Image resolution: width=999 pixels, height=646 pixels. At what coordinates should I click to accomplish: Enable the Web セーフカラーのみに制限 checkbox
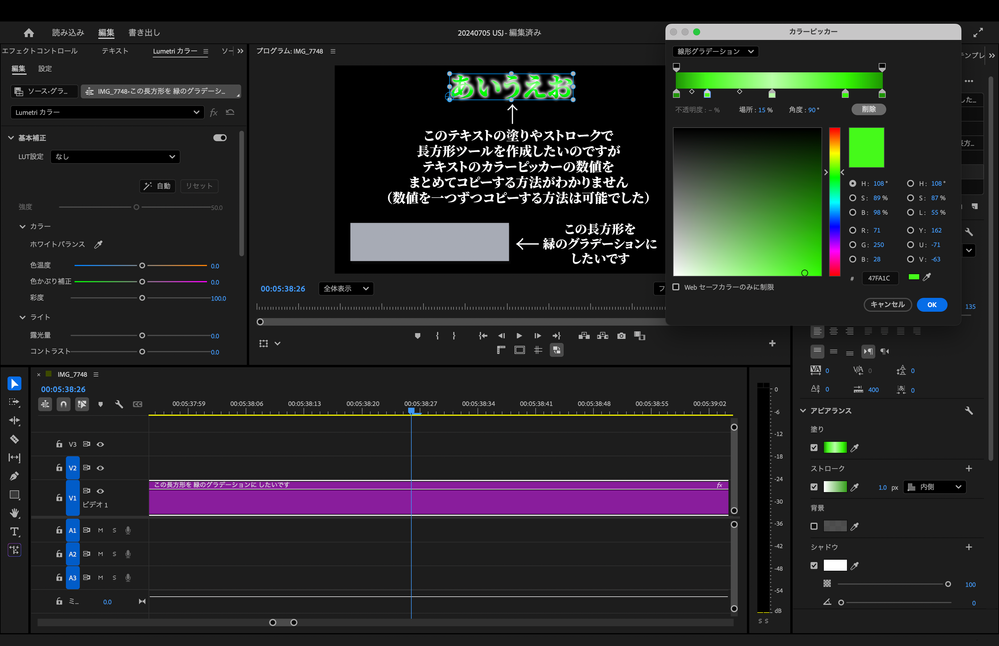pos(677,287)
